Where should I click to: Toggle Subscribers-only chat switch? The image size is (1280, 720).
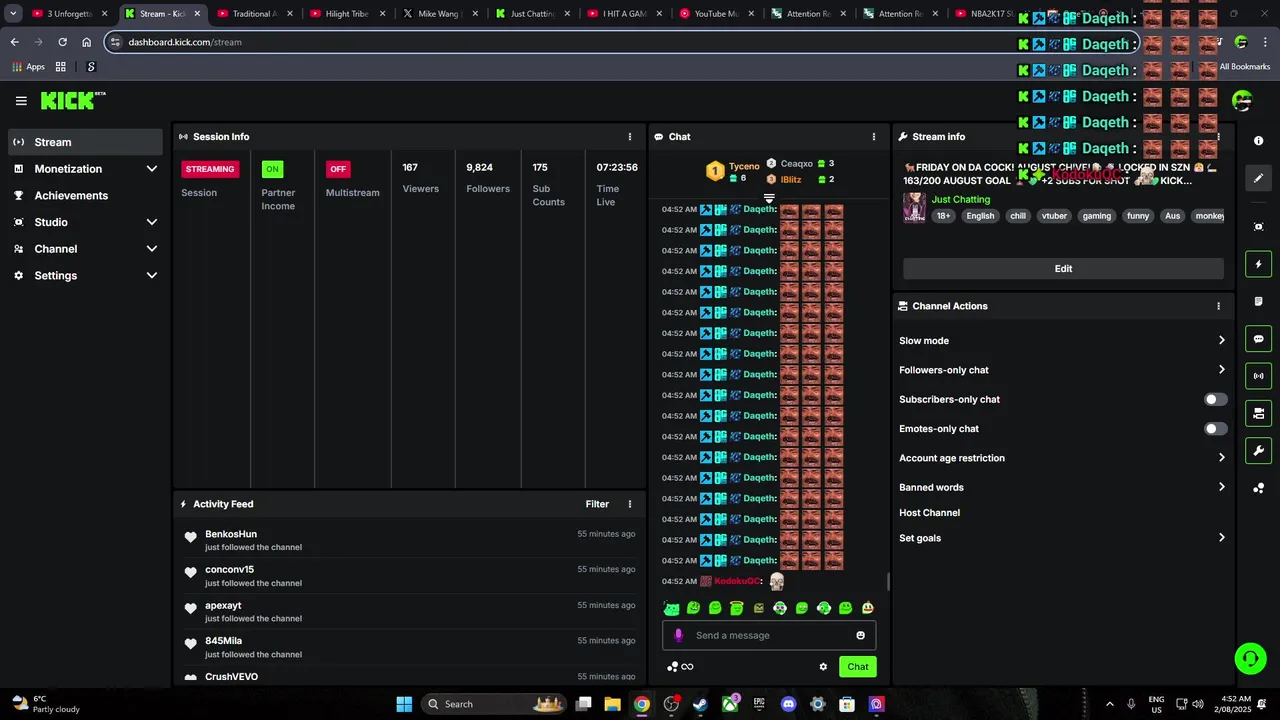click(1215, 399)
